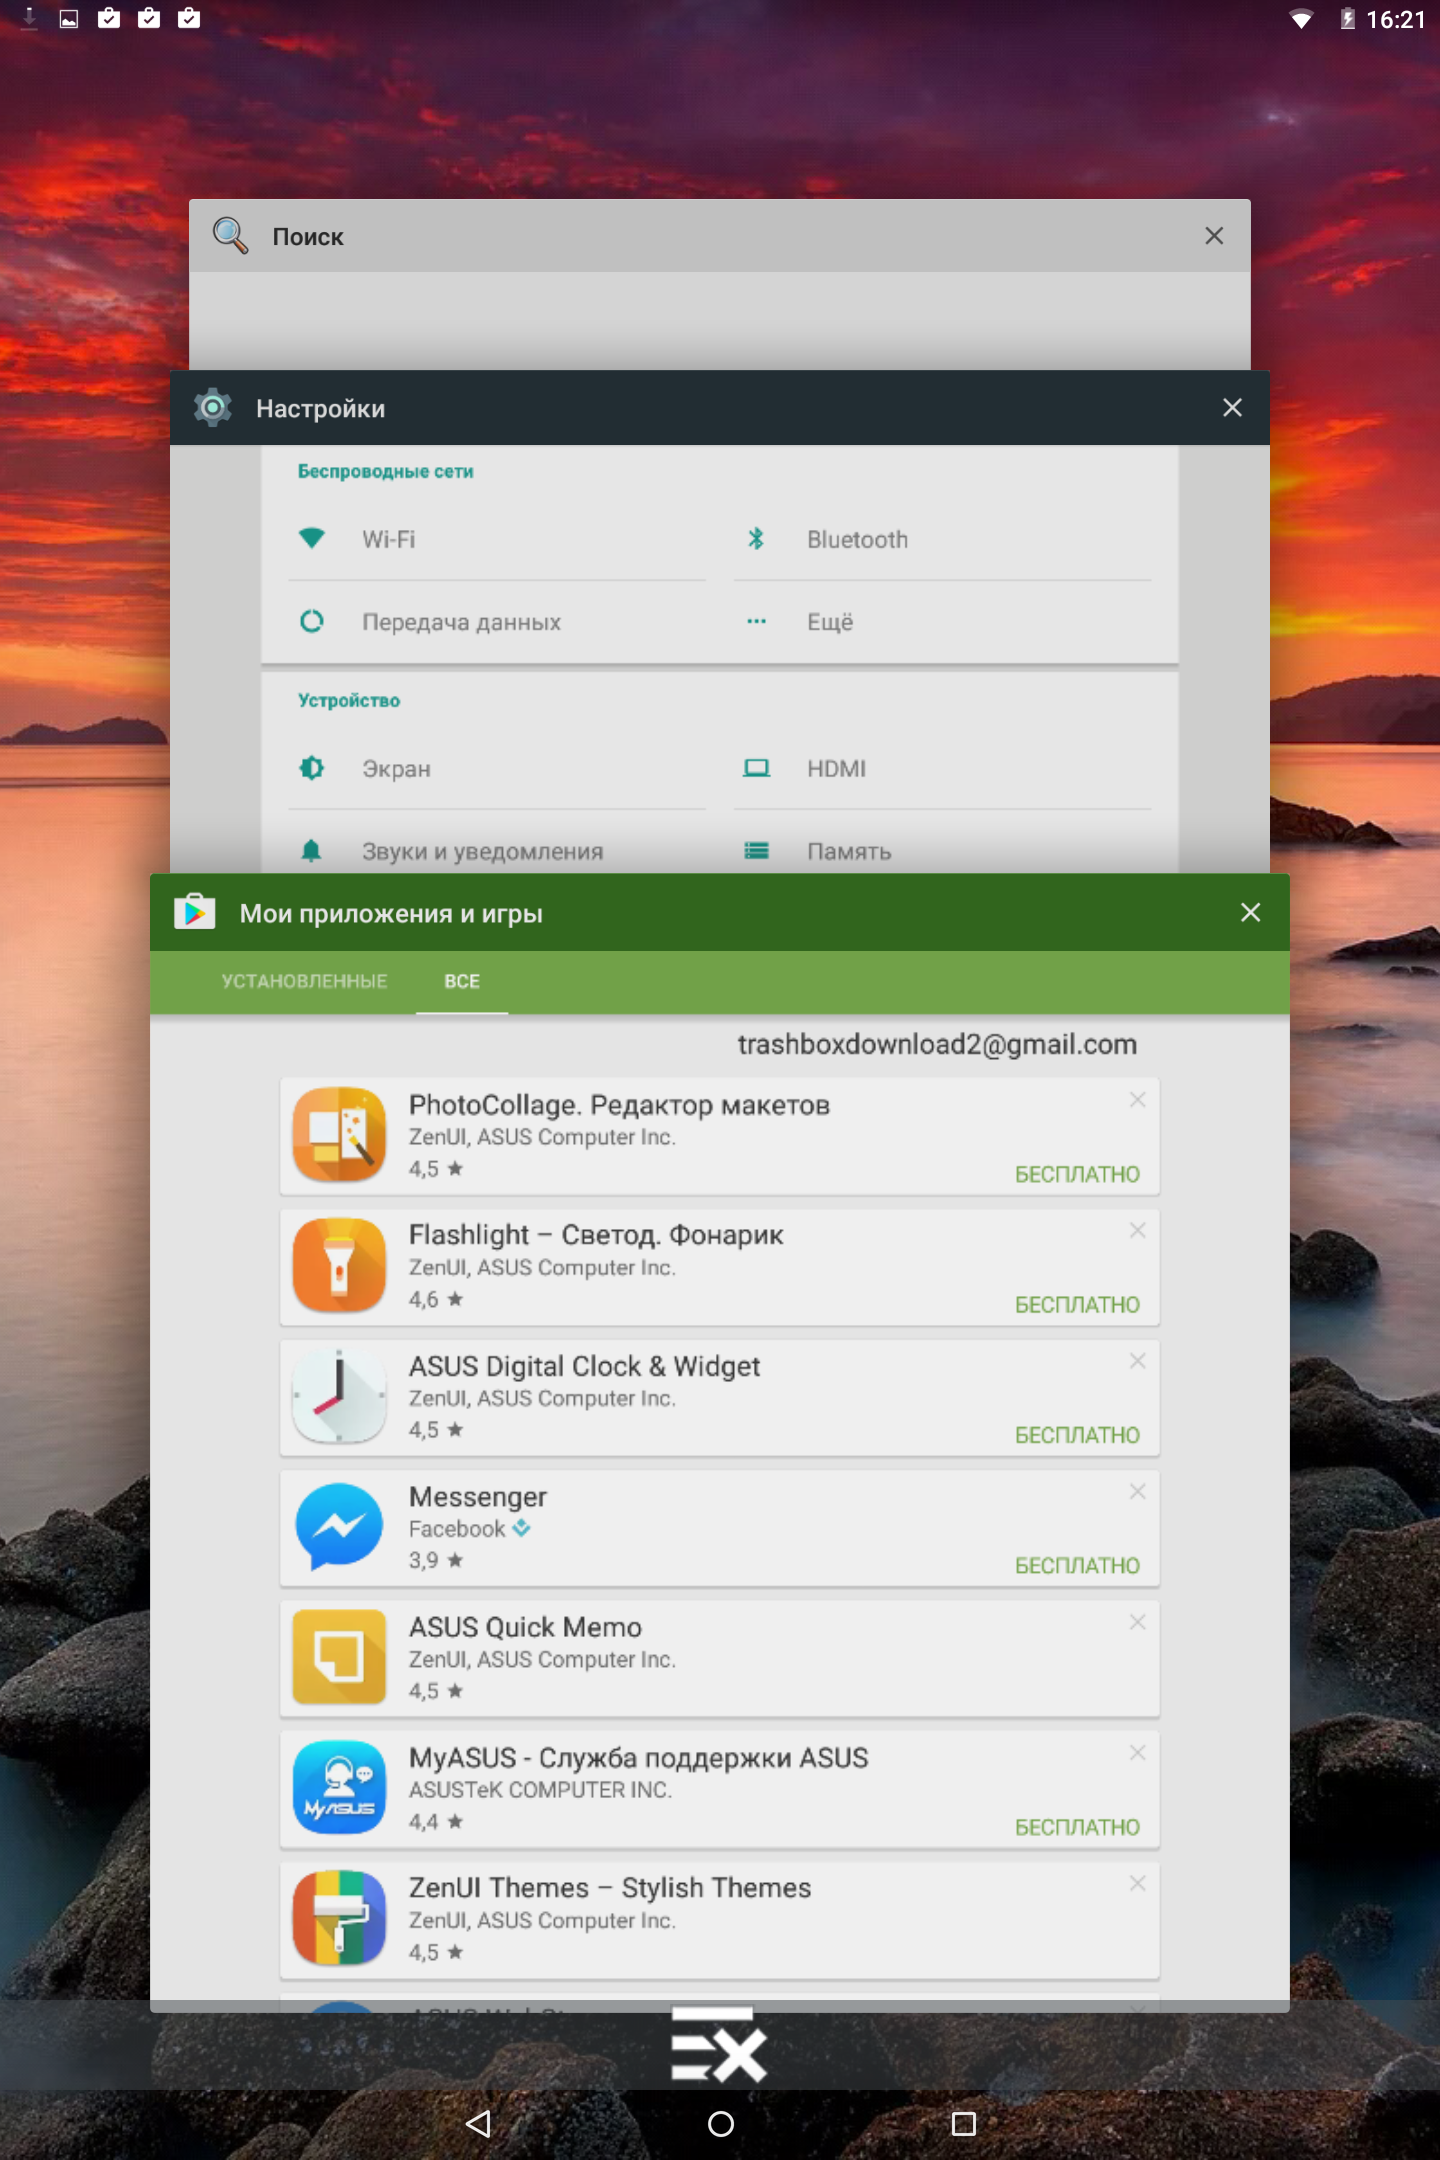Close the Настройки recent app card
1440x2160 pixels.
click(1232, 408)
